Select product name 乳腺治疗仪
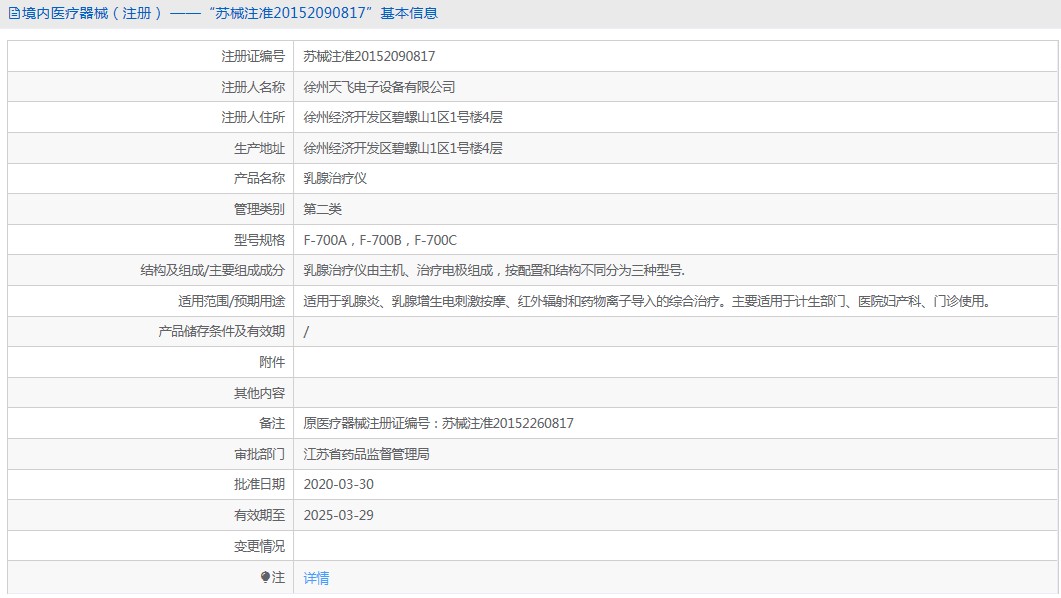 (335, 179)
